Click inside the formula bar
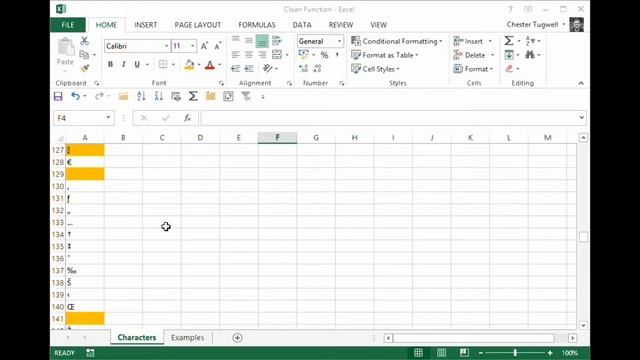Screen dimensions: 640x360 point(388,118)
